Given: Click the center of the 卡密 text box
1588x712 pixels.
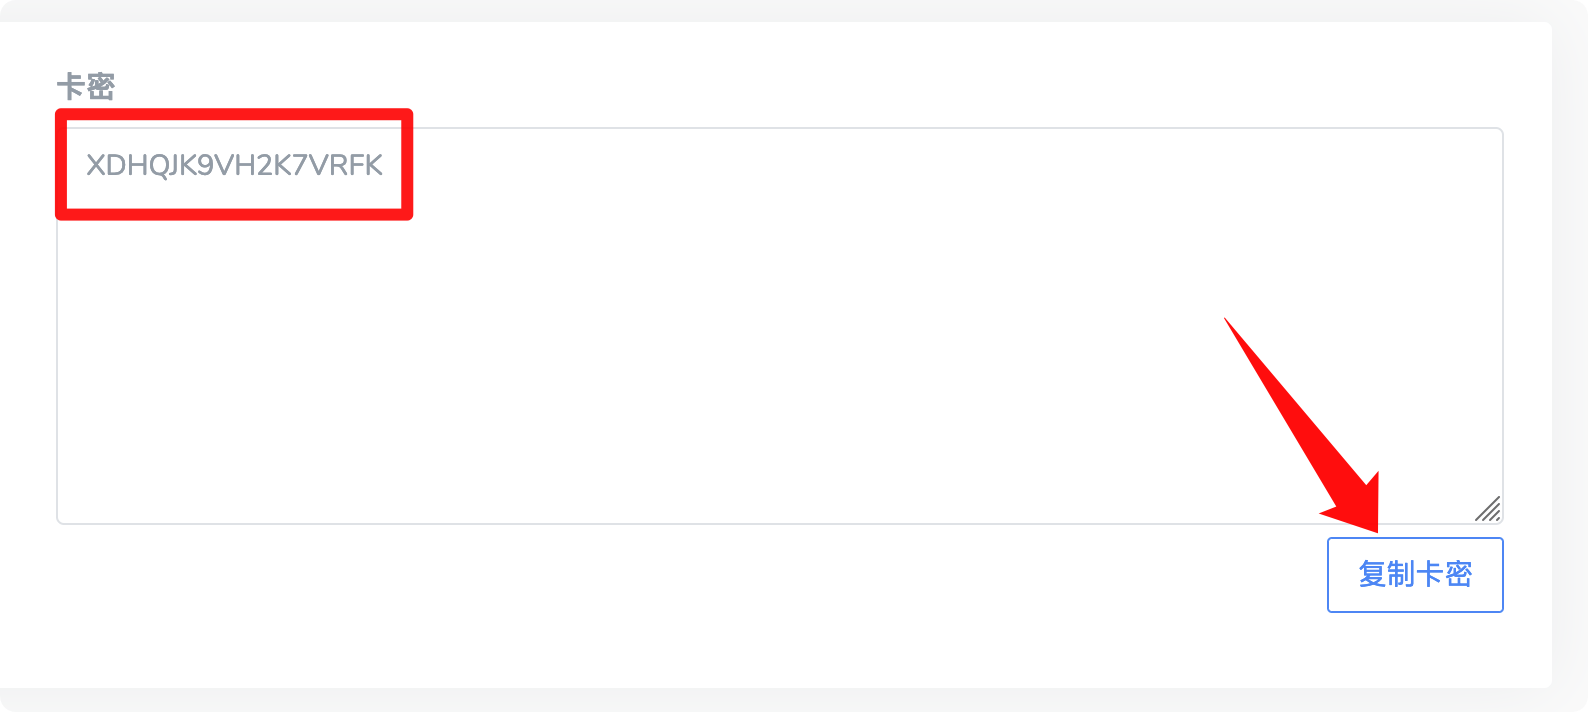Looking at the screenshot, I should [780, 326].
